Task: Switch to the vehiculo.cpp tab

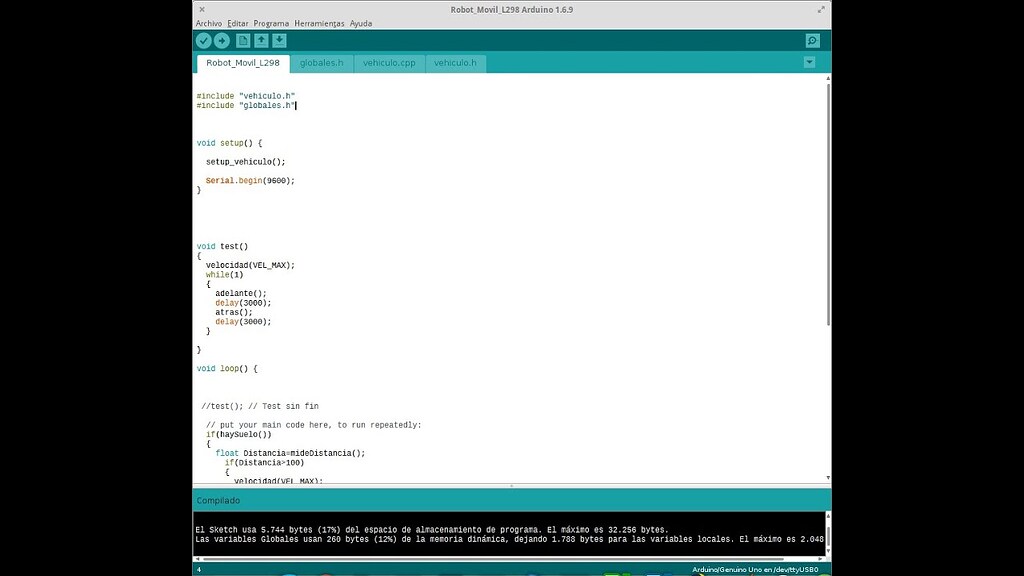Action: pos(388,62)
